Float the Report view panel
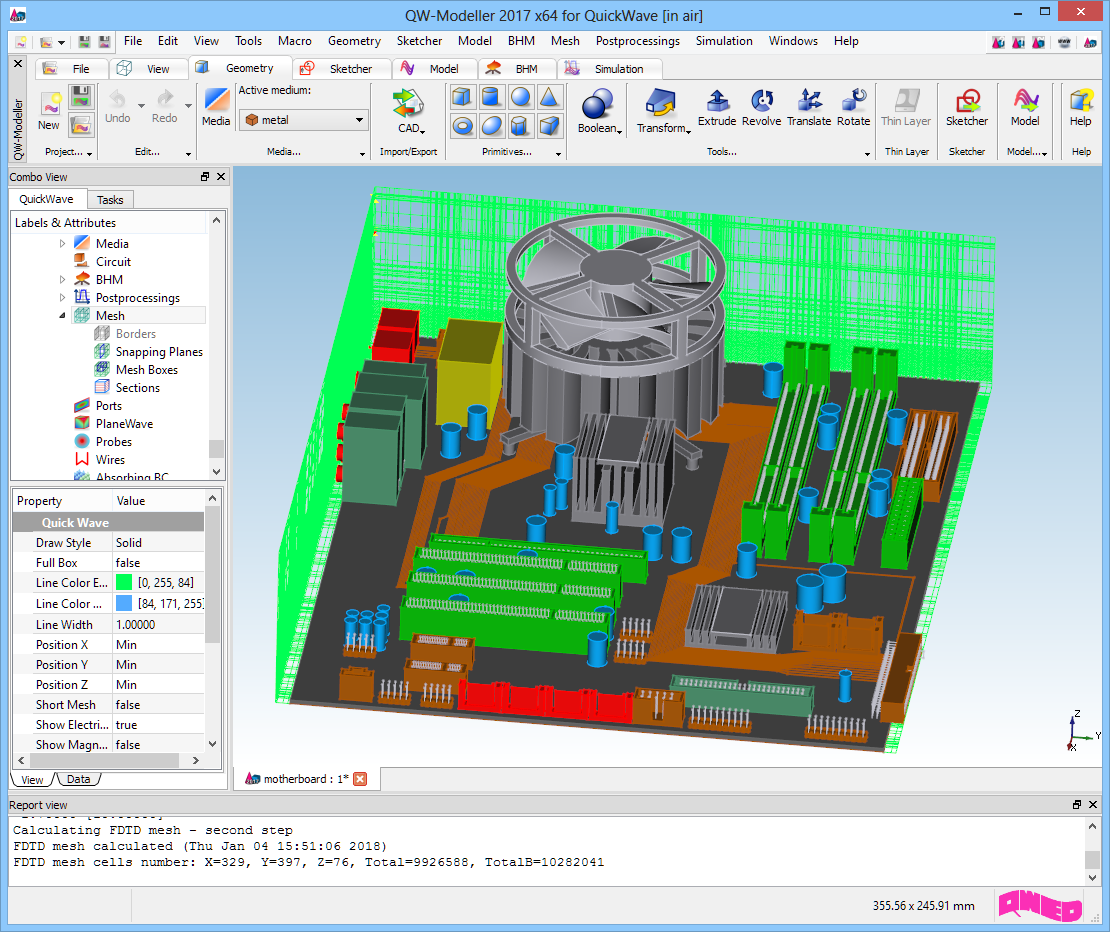 click(1077, 805)
